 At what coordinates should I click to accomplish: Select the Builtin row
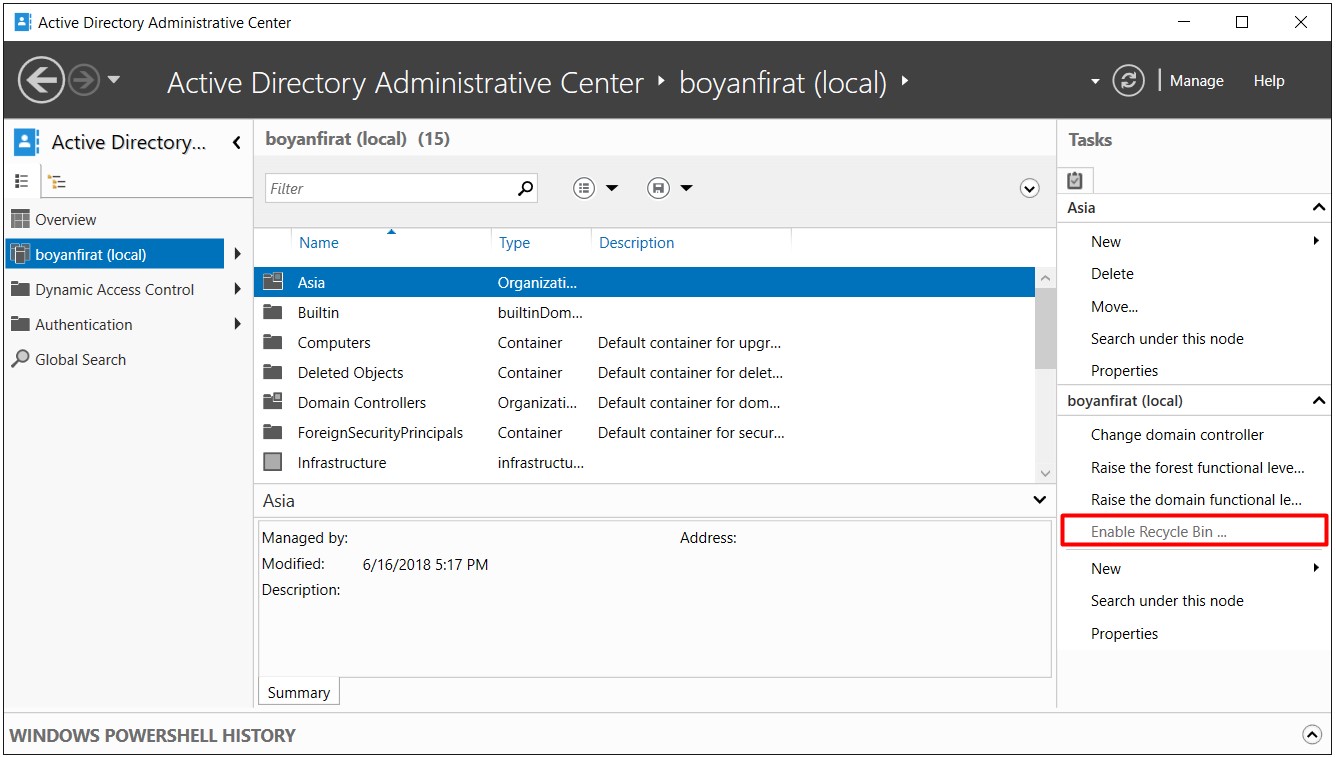645,313
